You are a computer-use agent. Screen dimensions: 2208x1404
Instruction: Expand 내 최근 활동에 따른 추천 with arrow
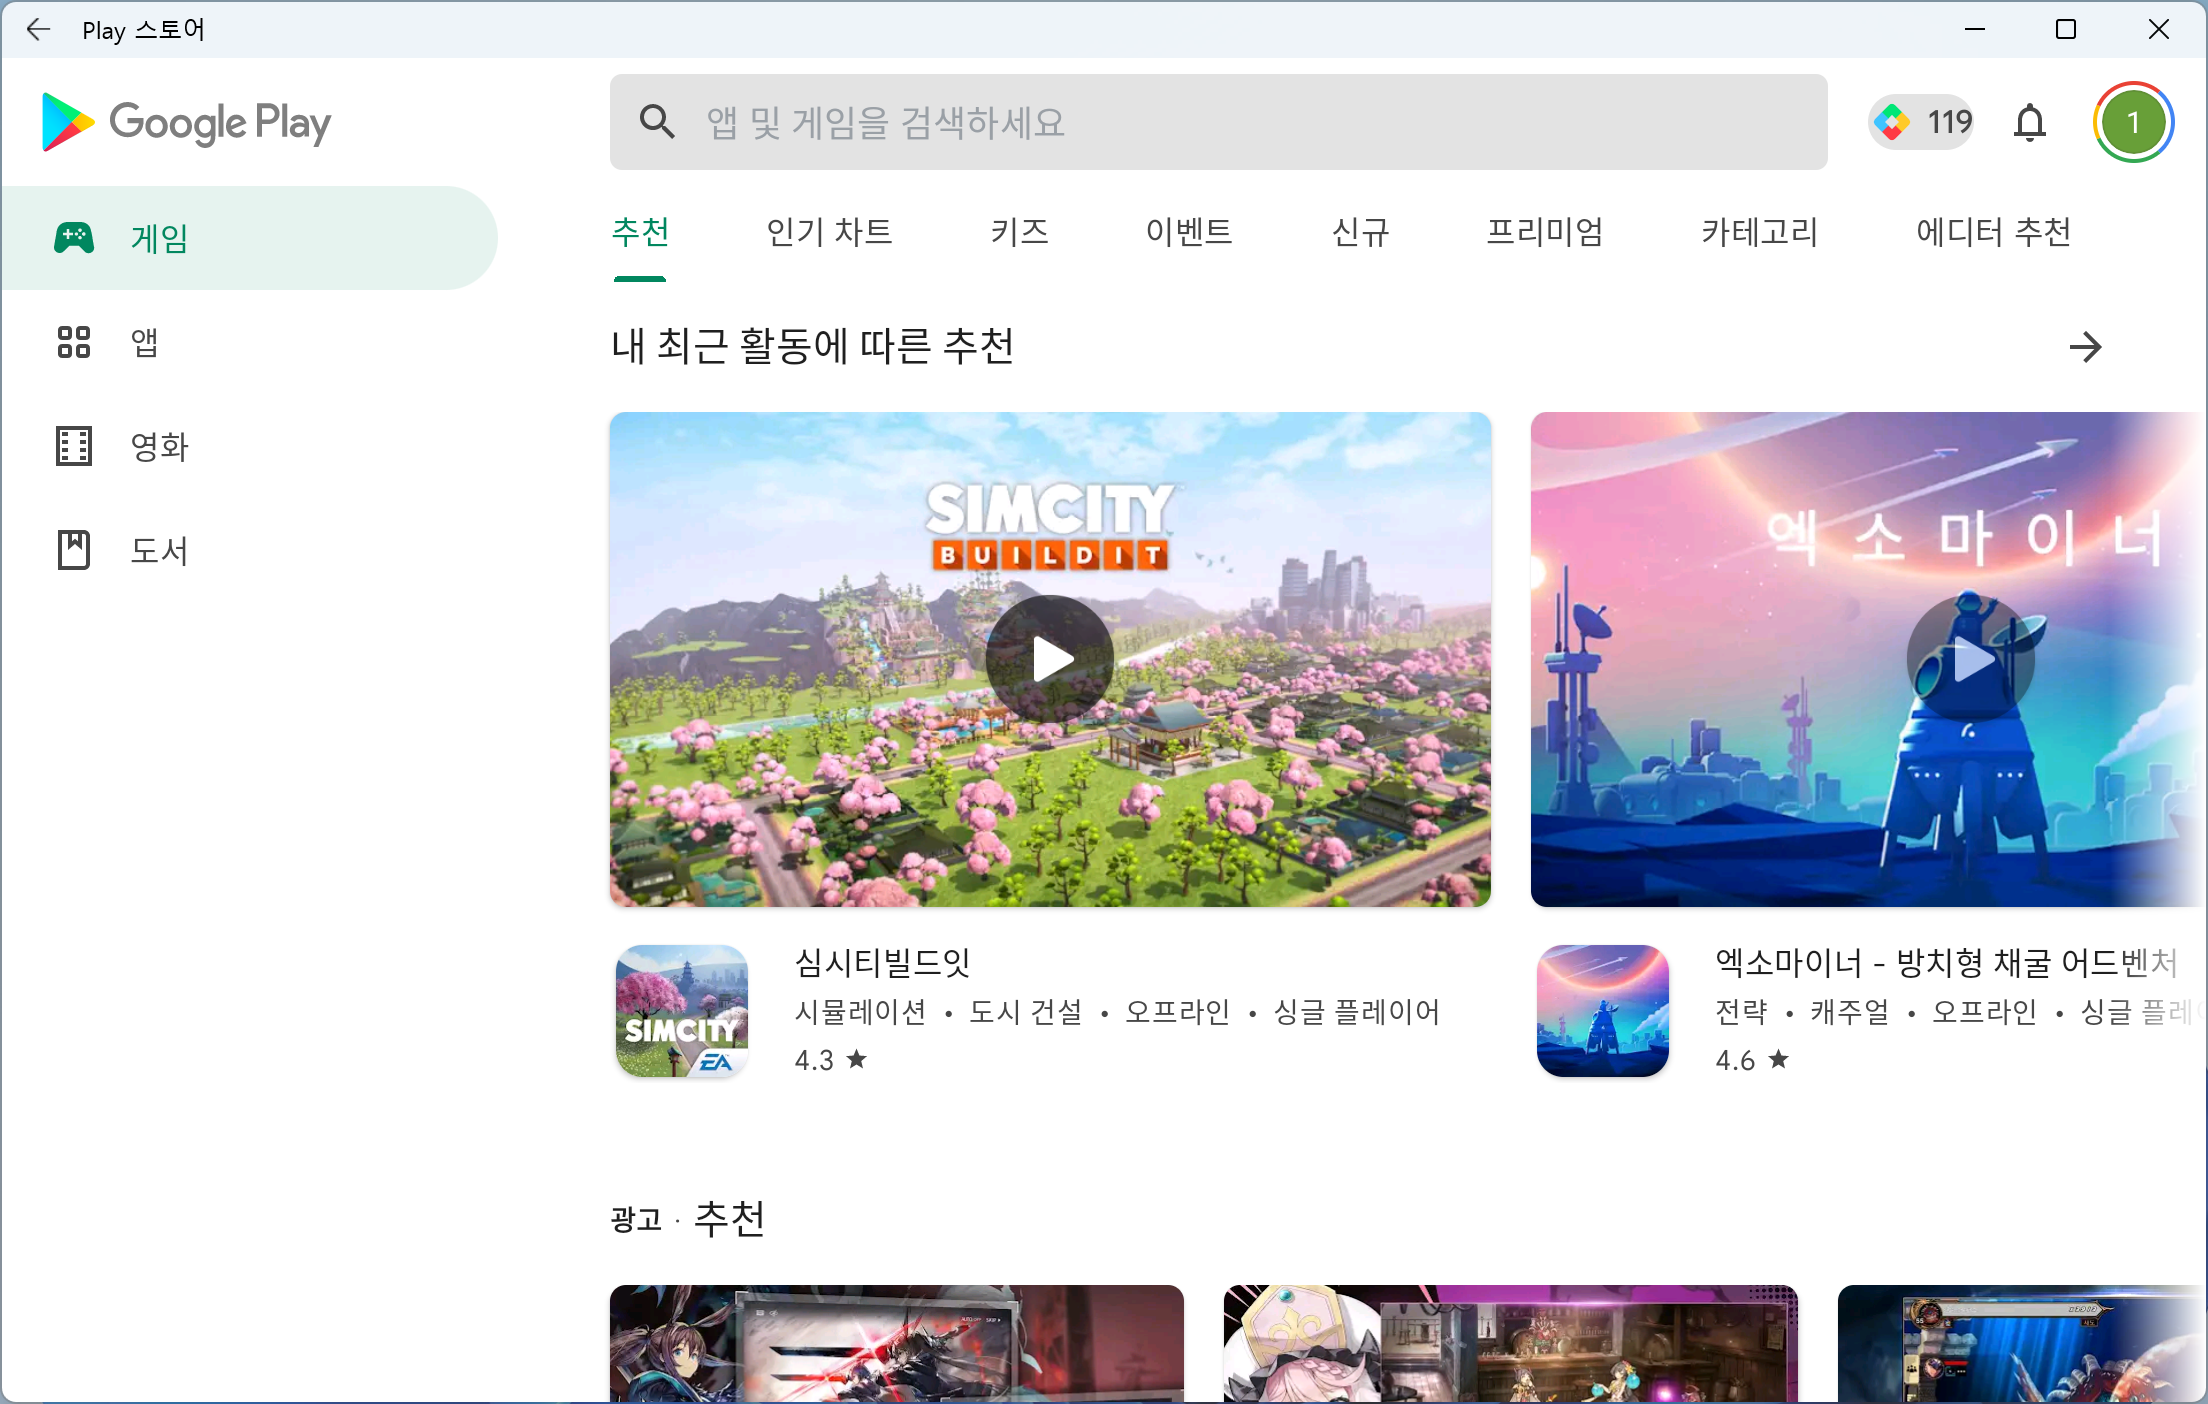(x=2085, y=347)
